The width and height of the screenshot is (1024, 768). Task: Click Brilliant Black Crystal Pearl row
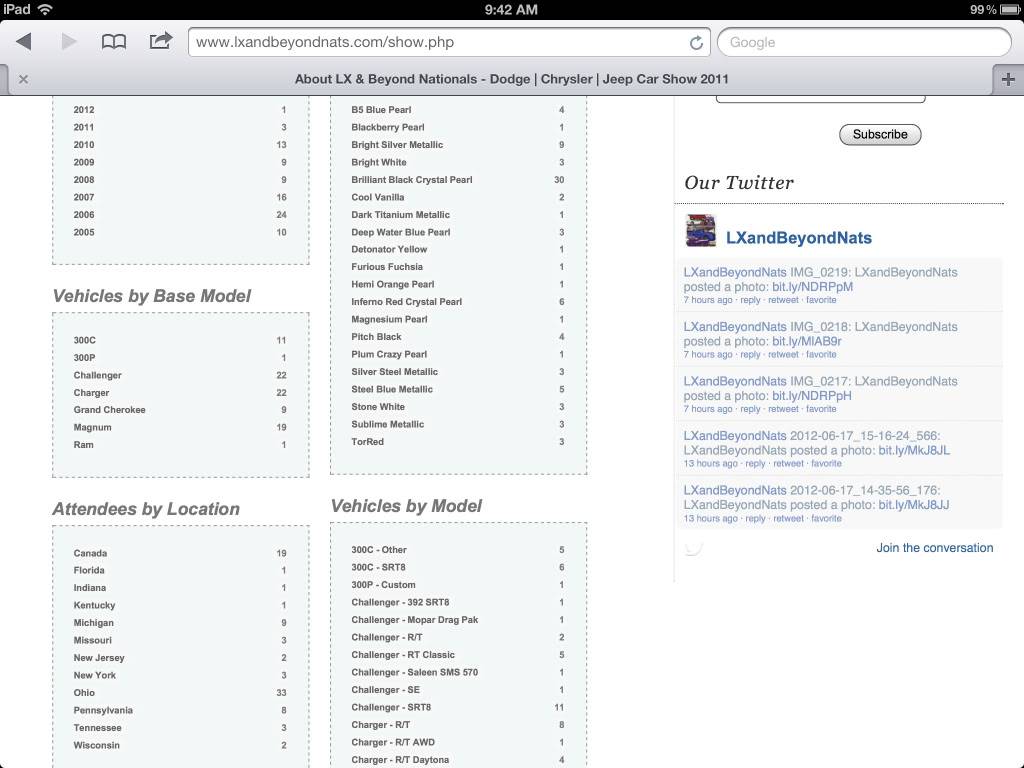click(x=458, y=180)
